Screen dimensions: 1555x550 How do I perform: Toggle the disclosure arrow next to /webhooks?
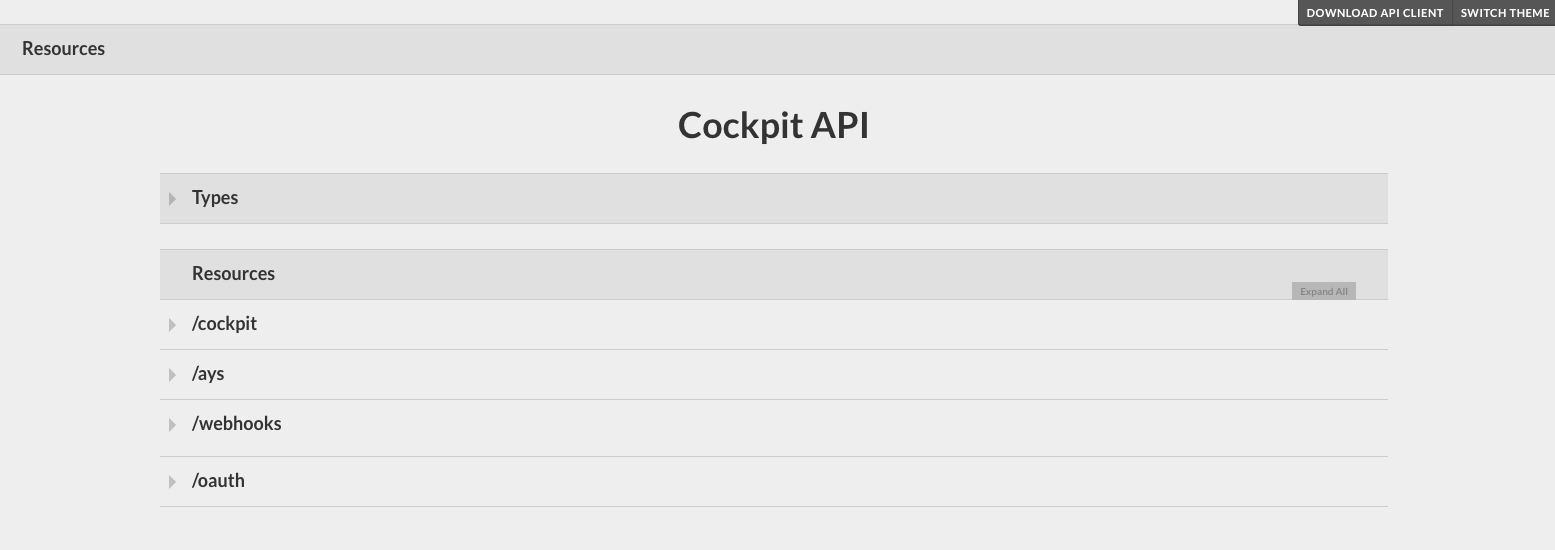pyautogui.click(x=172, y=424)
